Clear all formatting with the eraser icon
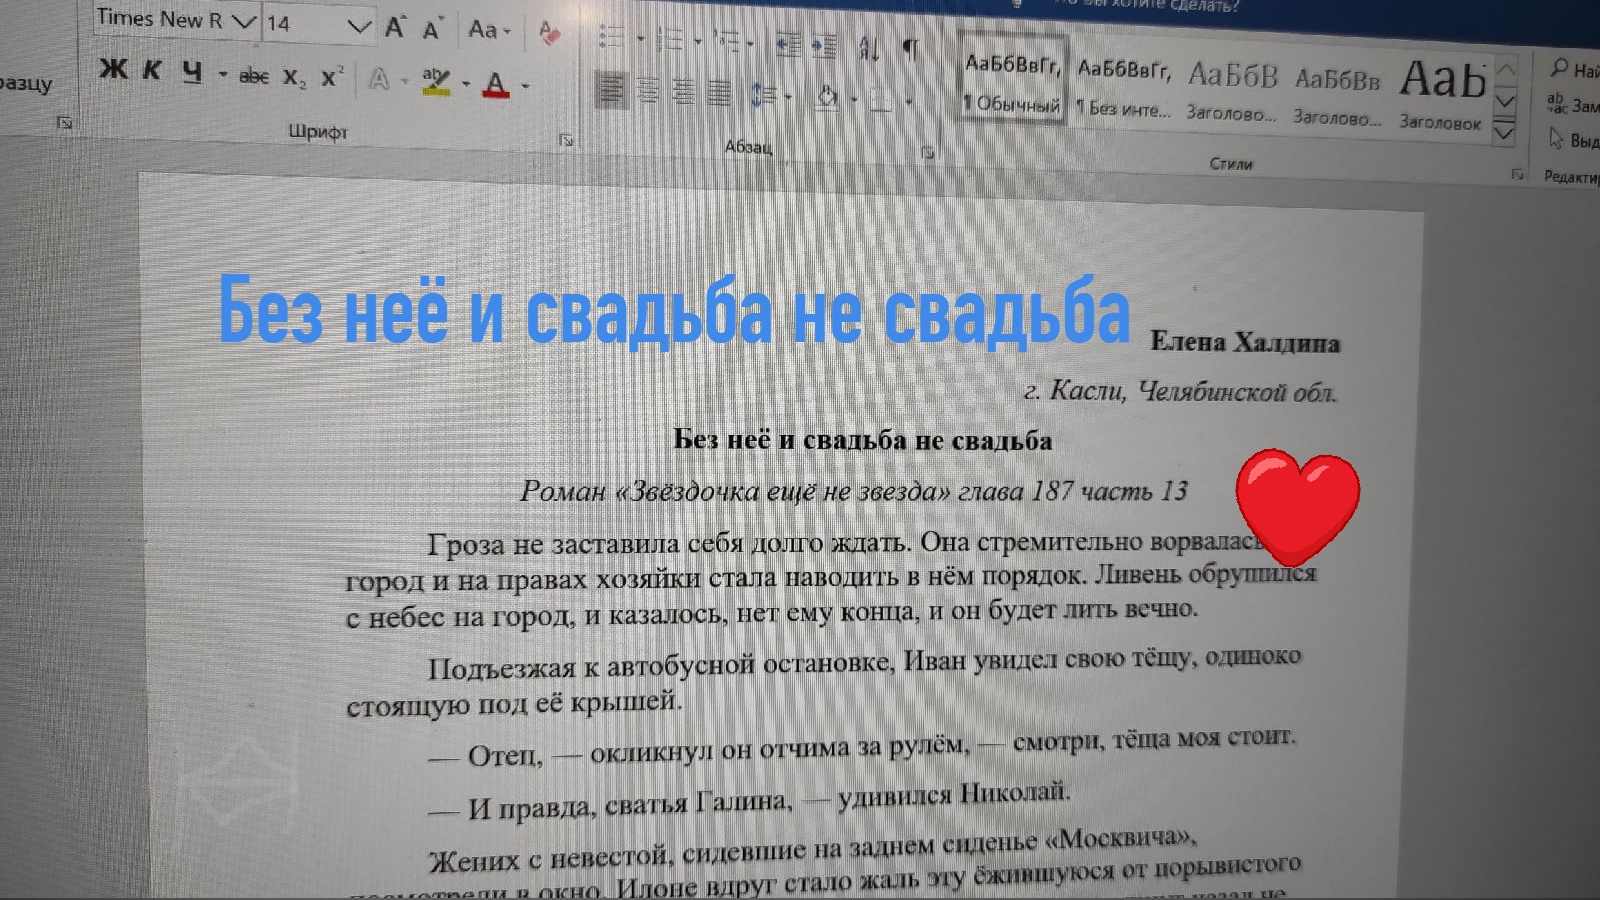 click(x=549, y=33)
